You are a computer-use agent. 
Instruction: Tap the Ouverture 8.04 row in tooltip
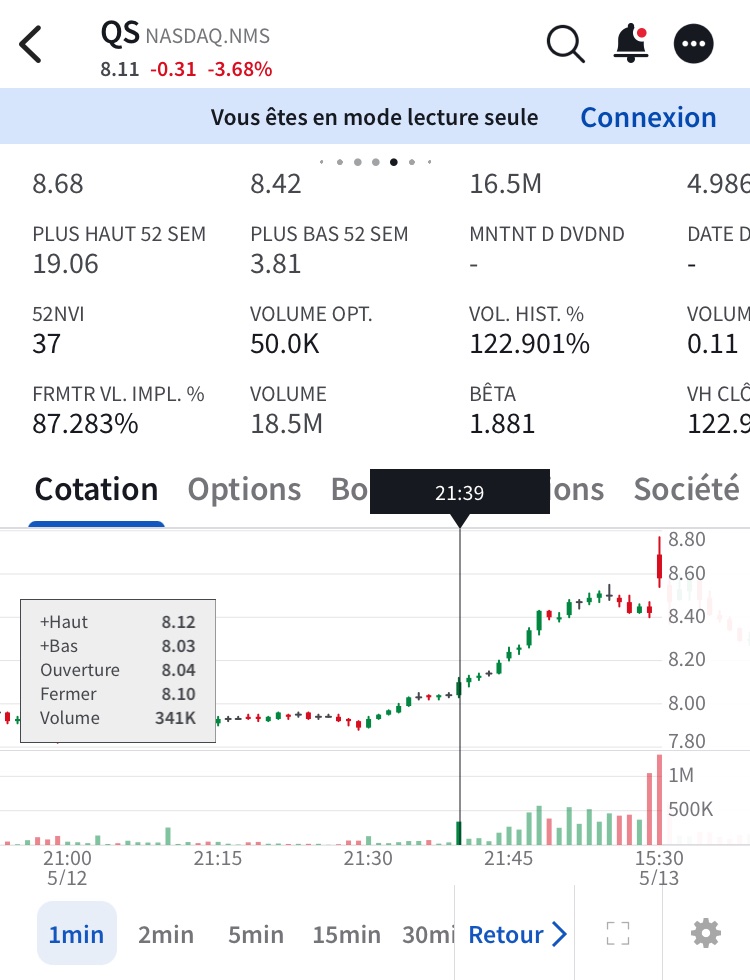click(x=118, y=669)
